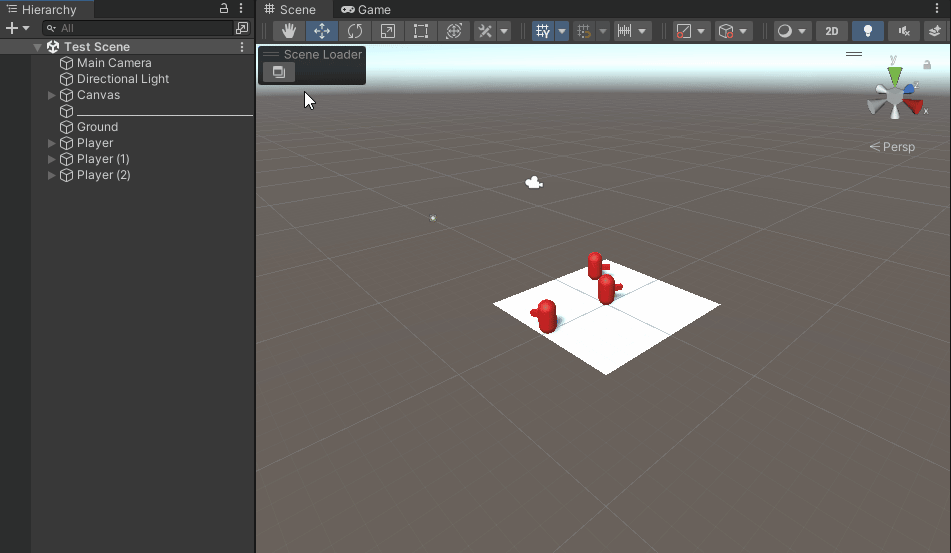Screen dimensions: 951x553
Task: Select the Scale tool
Action: tap(388, 31)
